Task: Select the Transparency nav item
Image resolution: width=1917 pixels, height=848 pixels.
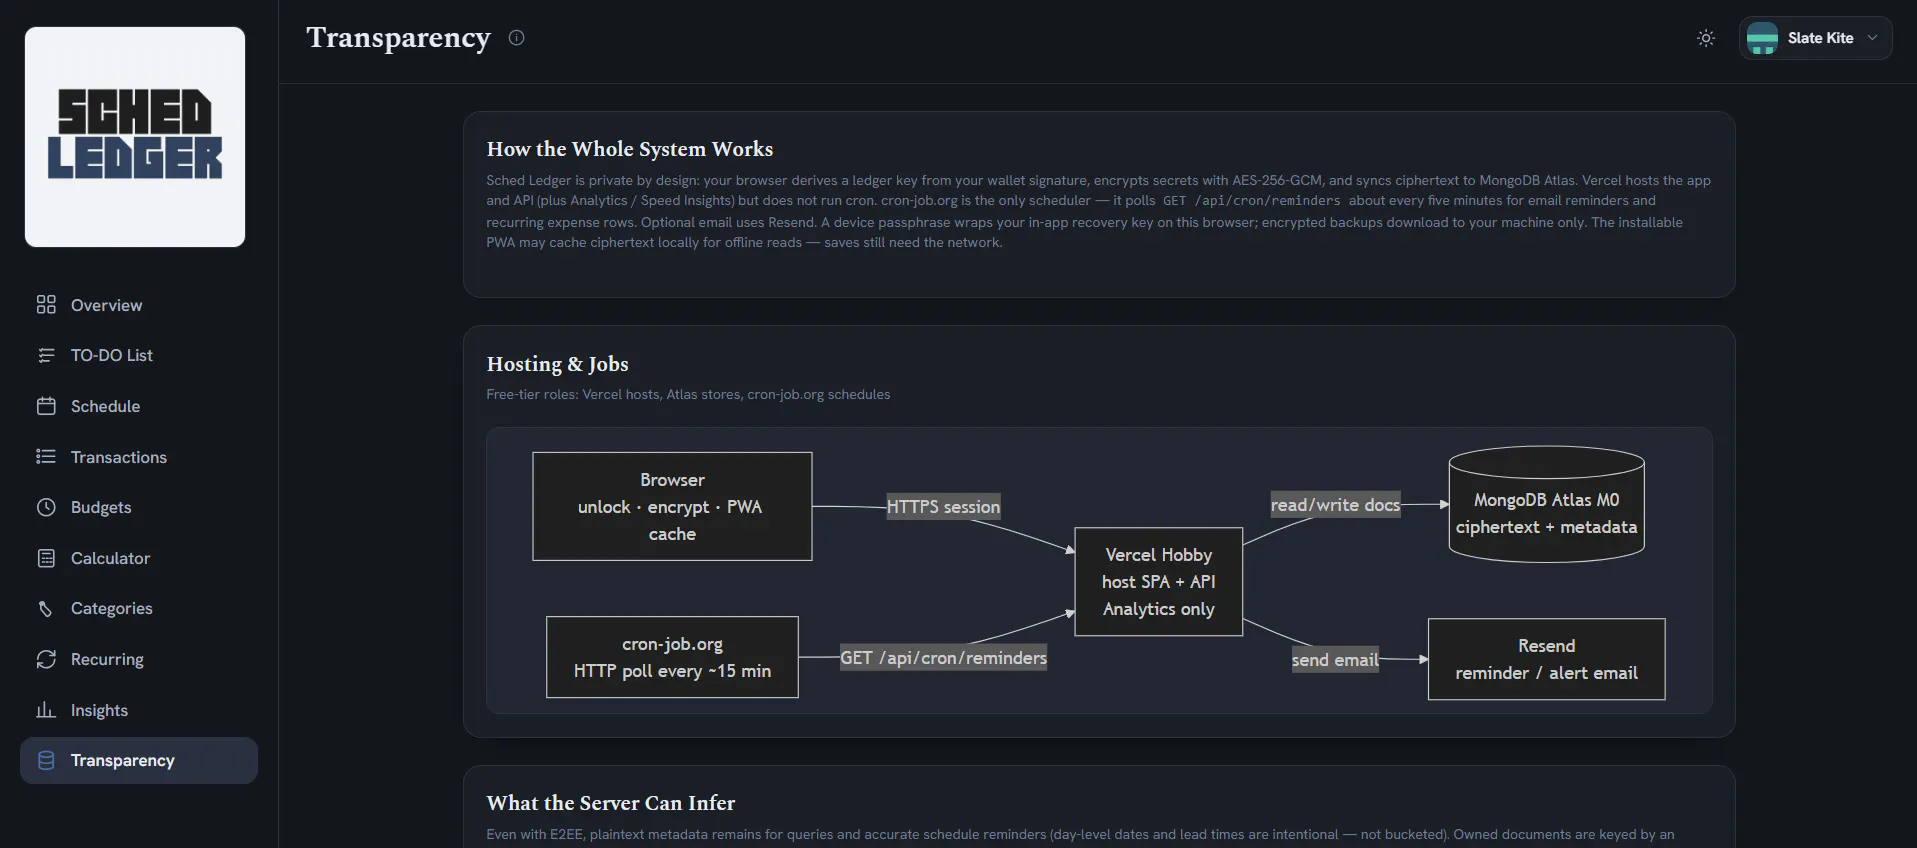Action: pyautogui.click(x=139, y=760)
